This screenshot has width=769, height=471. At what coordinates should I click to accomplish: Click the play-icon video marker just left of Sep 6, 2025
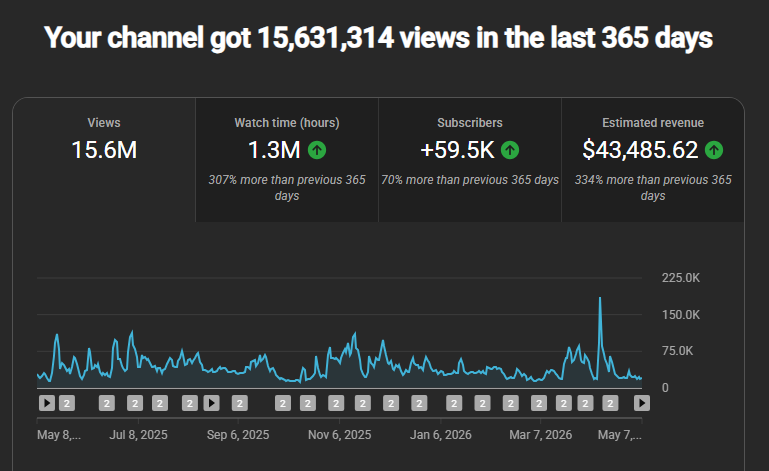tap(211, 403)
